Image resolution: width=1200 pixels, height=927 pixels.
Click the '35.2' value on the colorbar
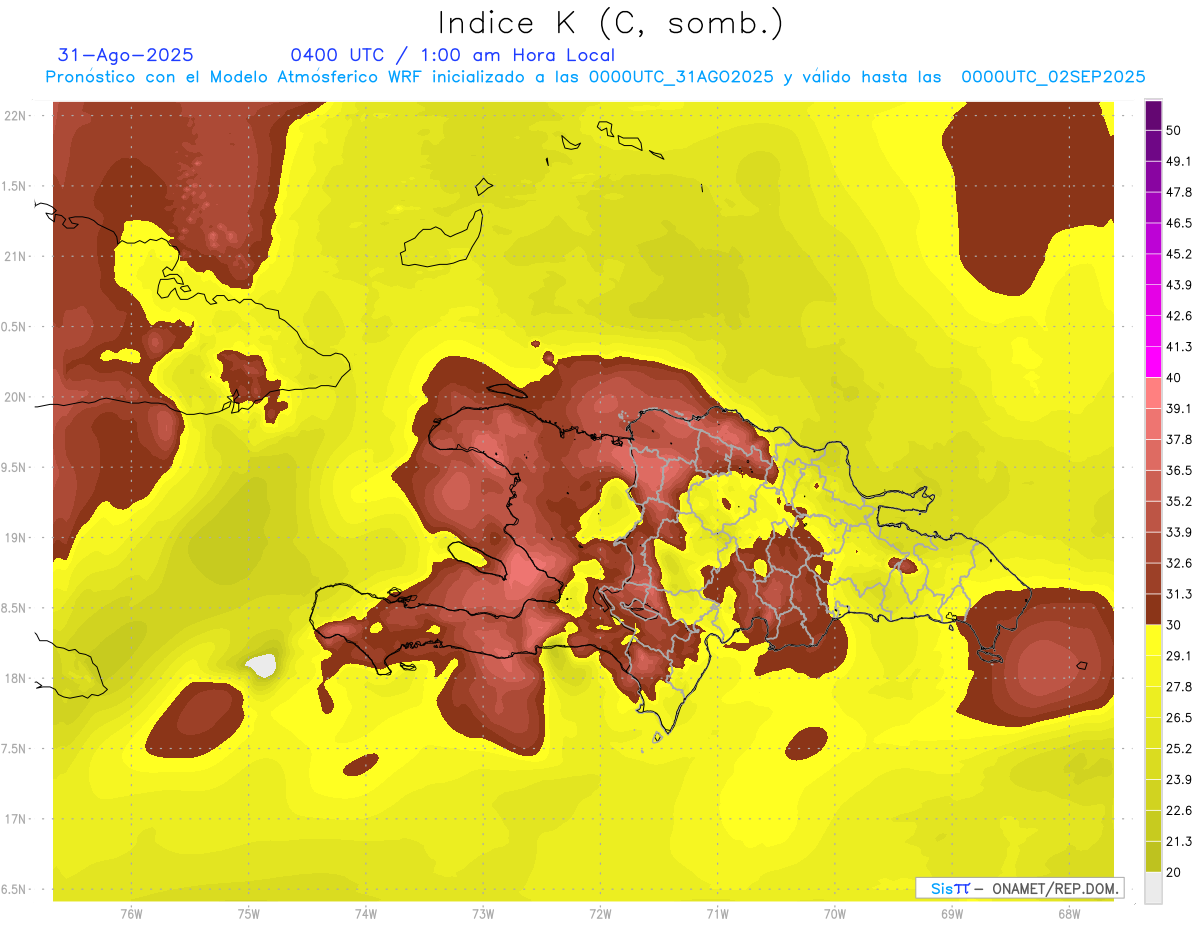click(1179, 501)
